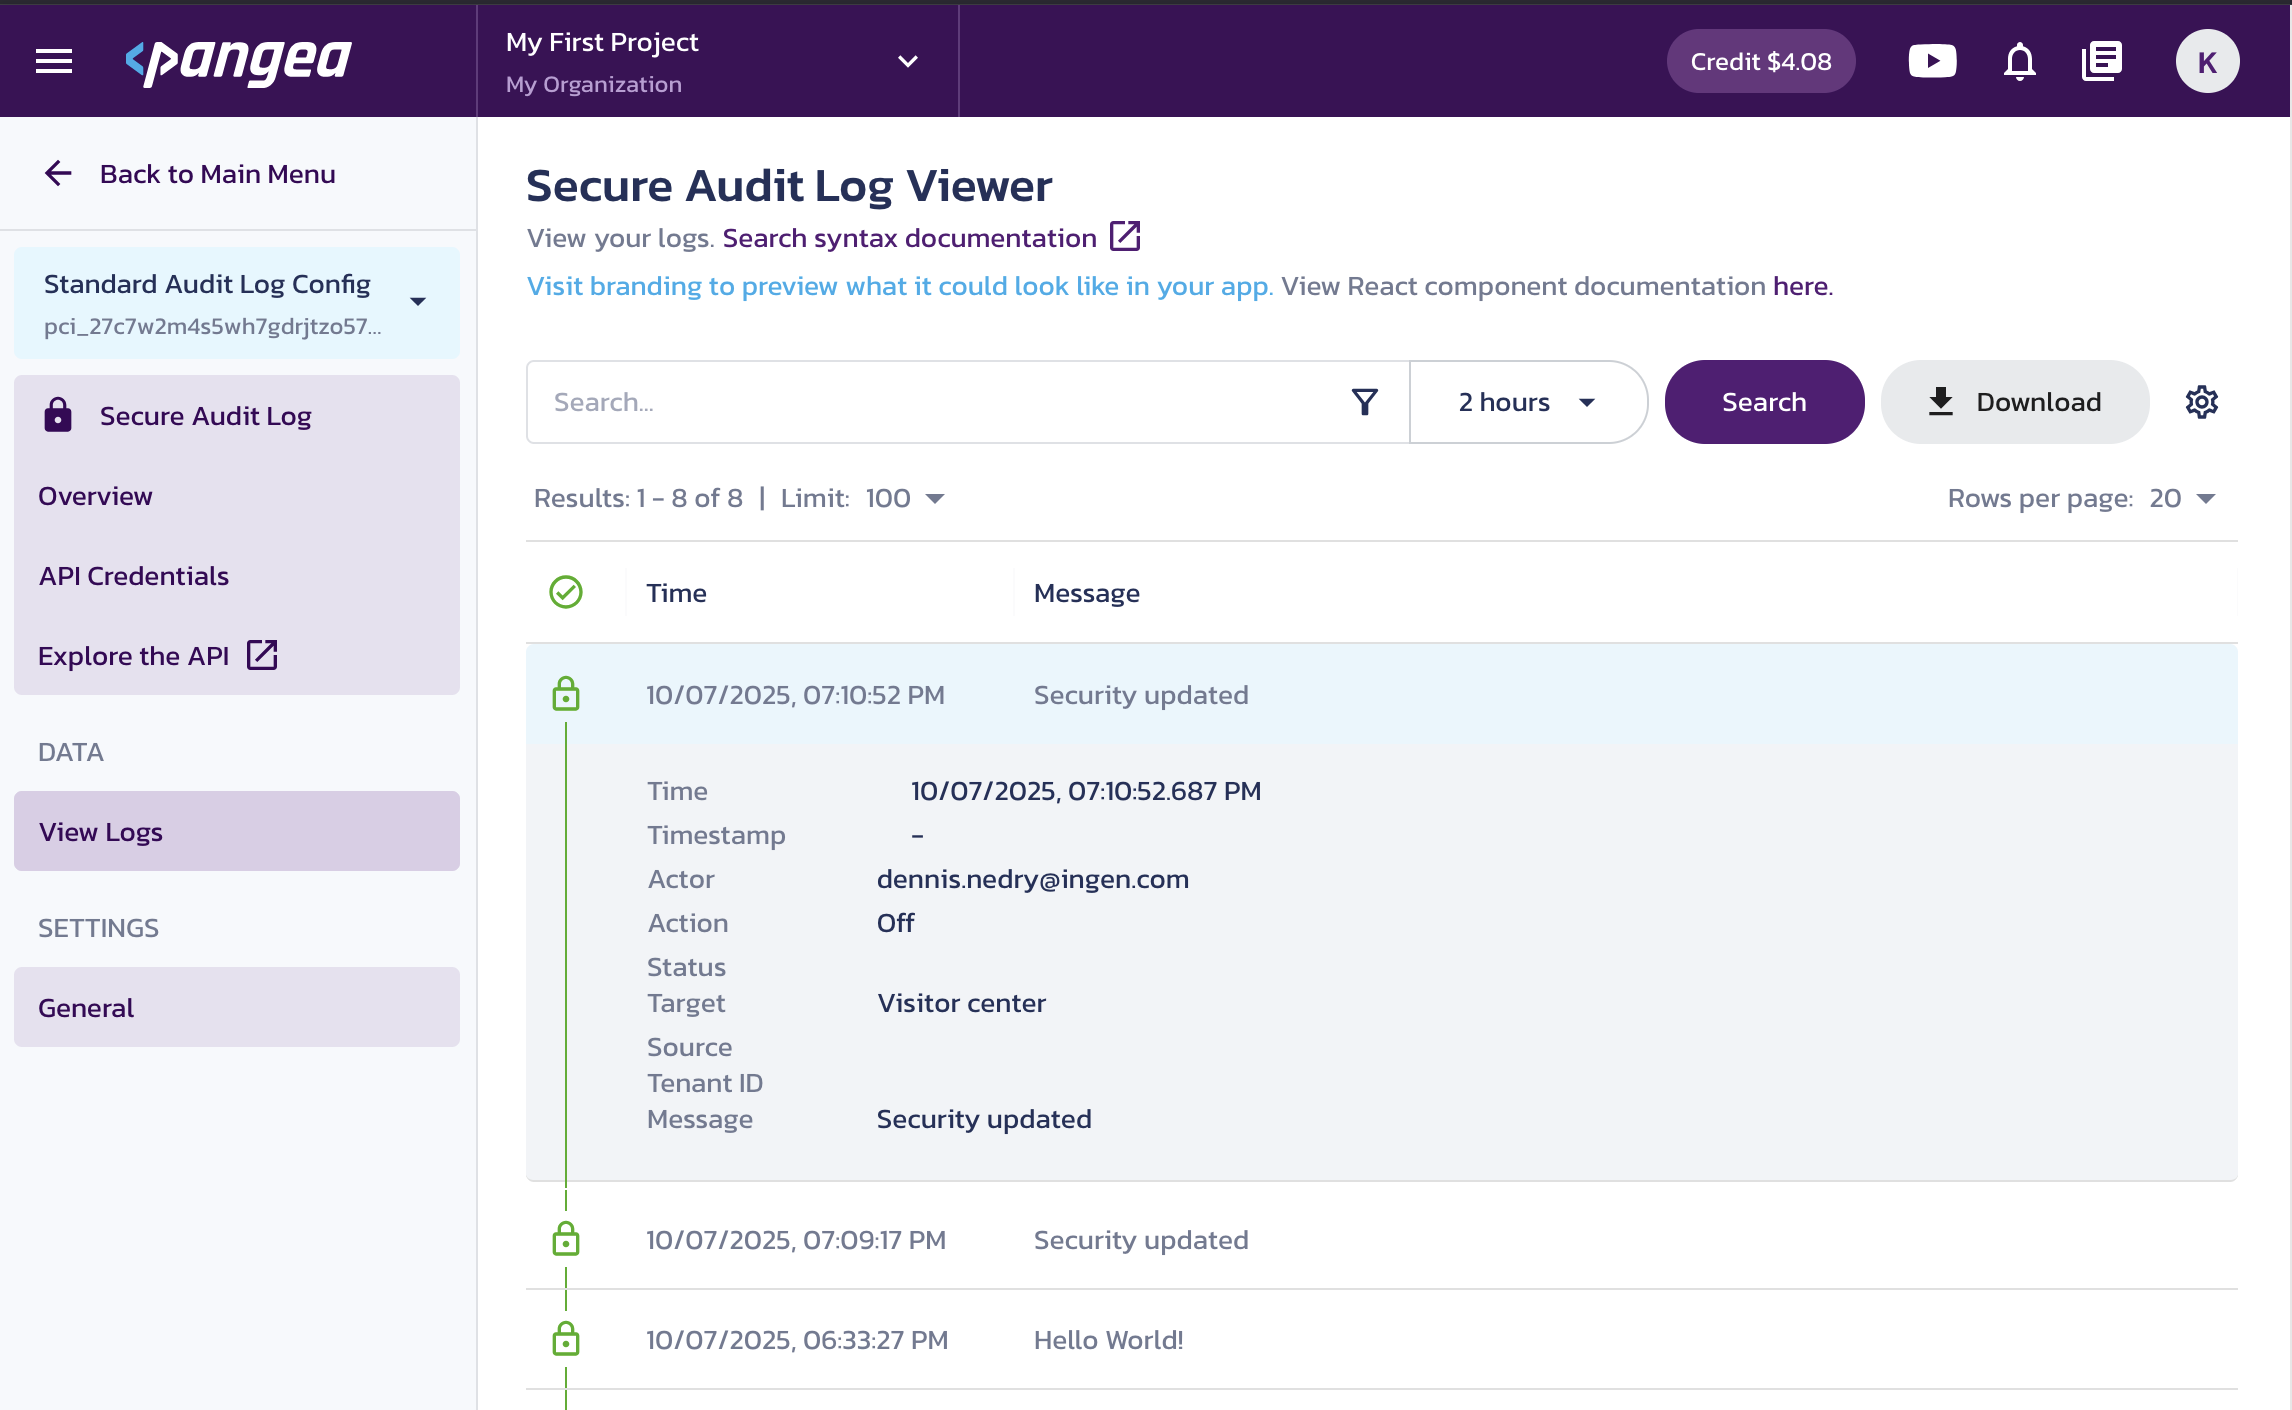Open the 2 hours time range dropdown

point(1527,402)
